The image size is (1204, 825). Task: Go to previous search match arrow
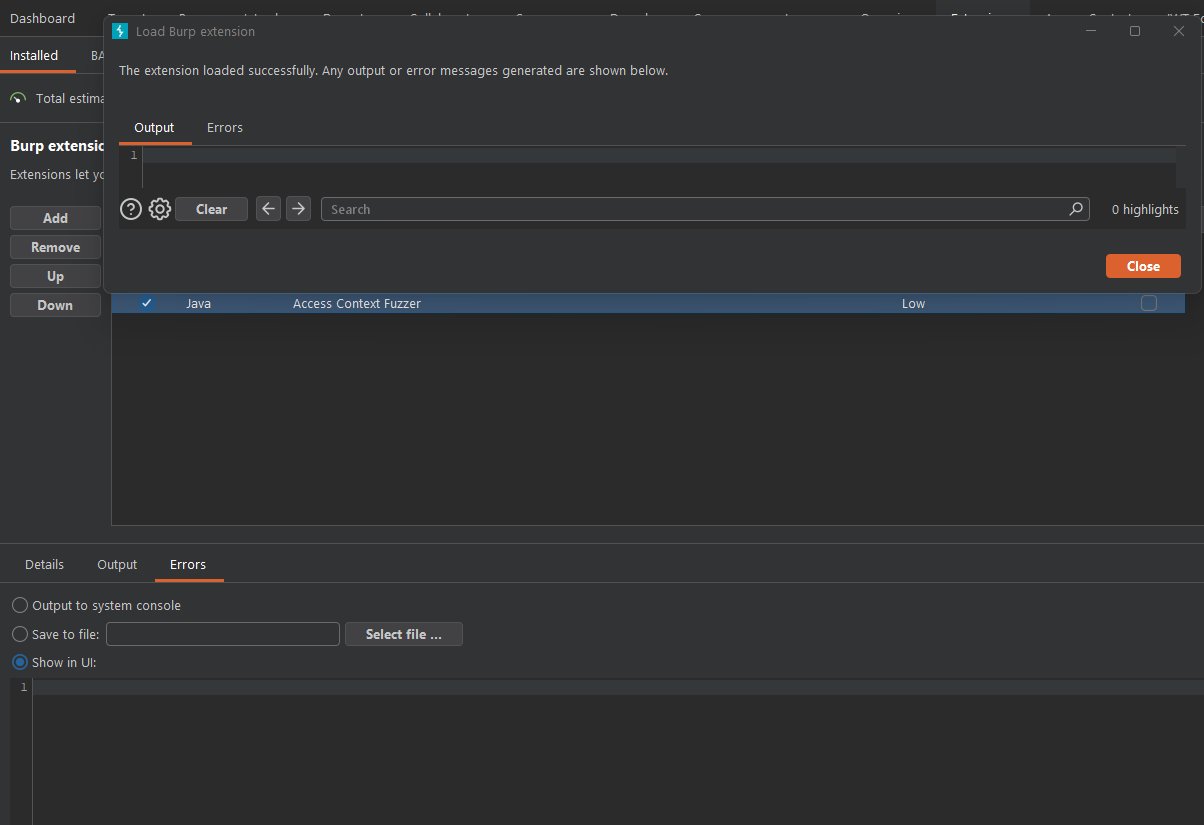tap(268, 209)
